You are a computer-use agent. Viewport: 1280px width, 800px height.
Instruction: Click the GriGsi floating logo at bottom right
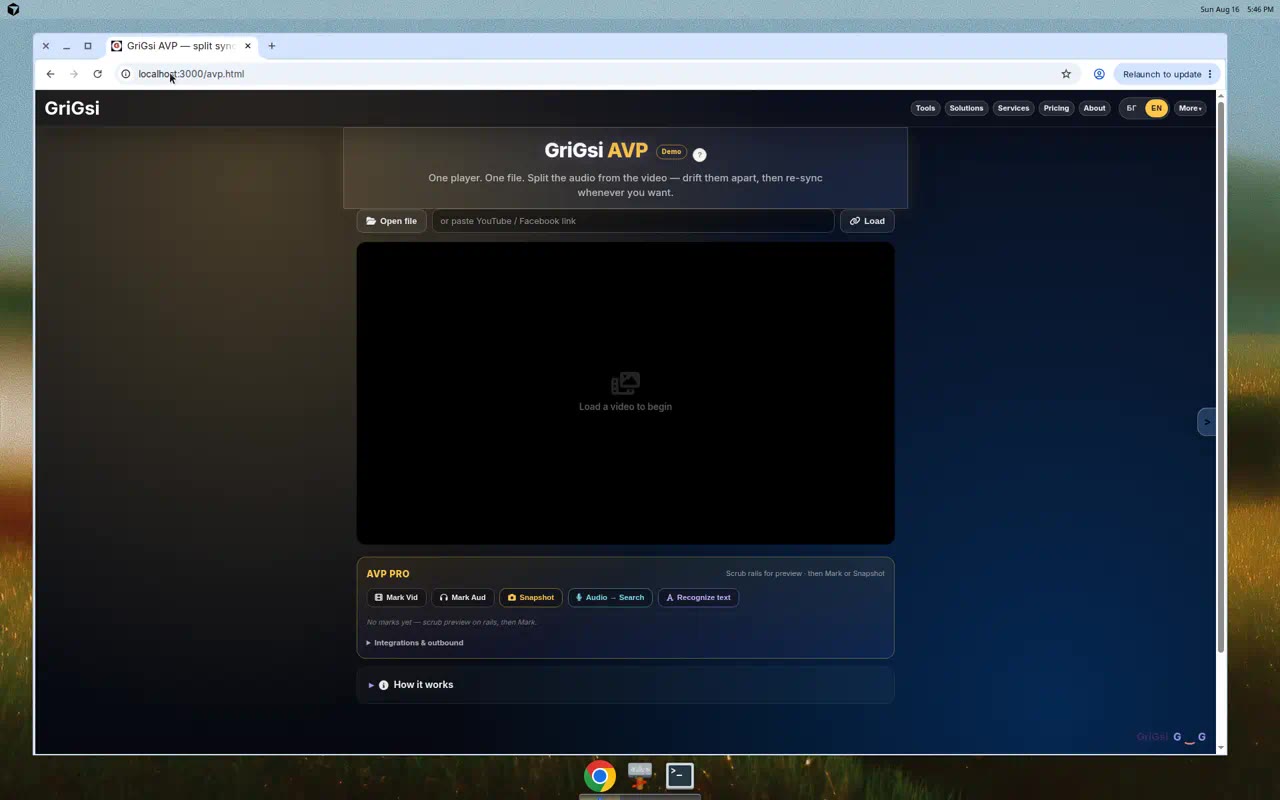1171,737
